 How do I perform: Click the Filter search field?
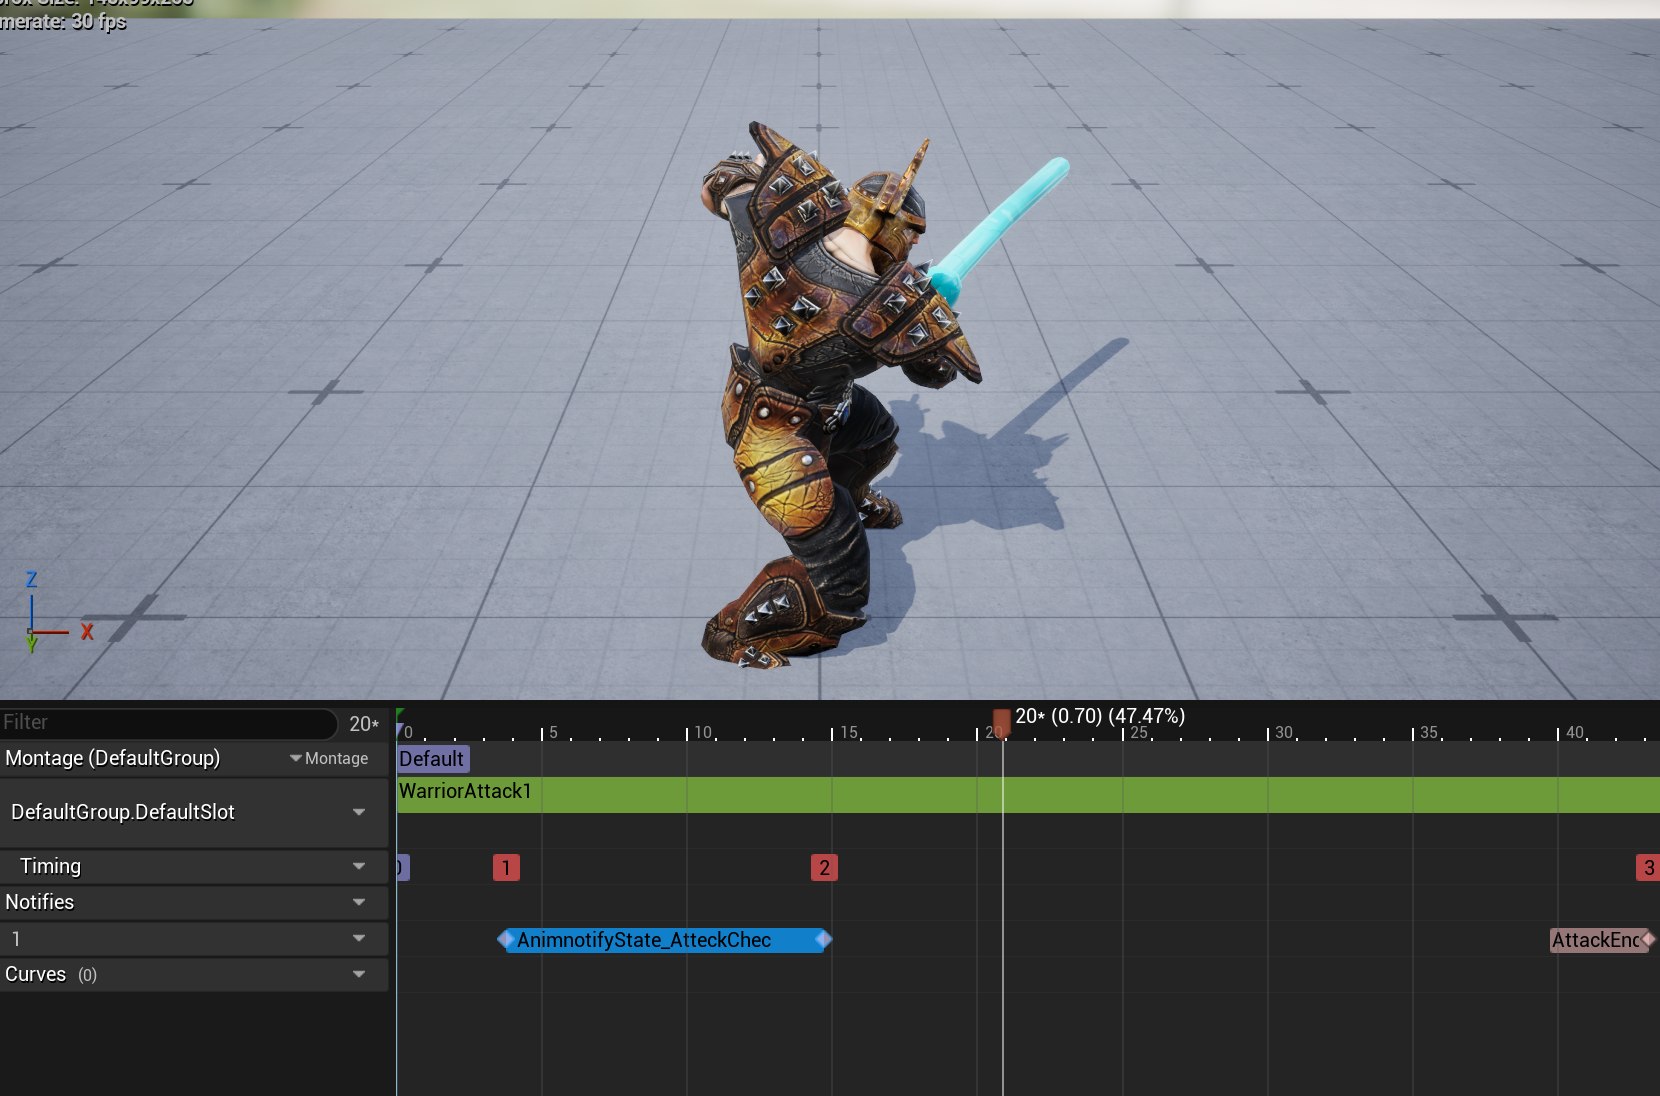(168, 722)
